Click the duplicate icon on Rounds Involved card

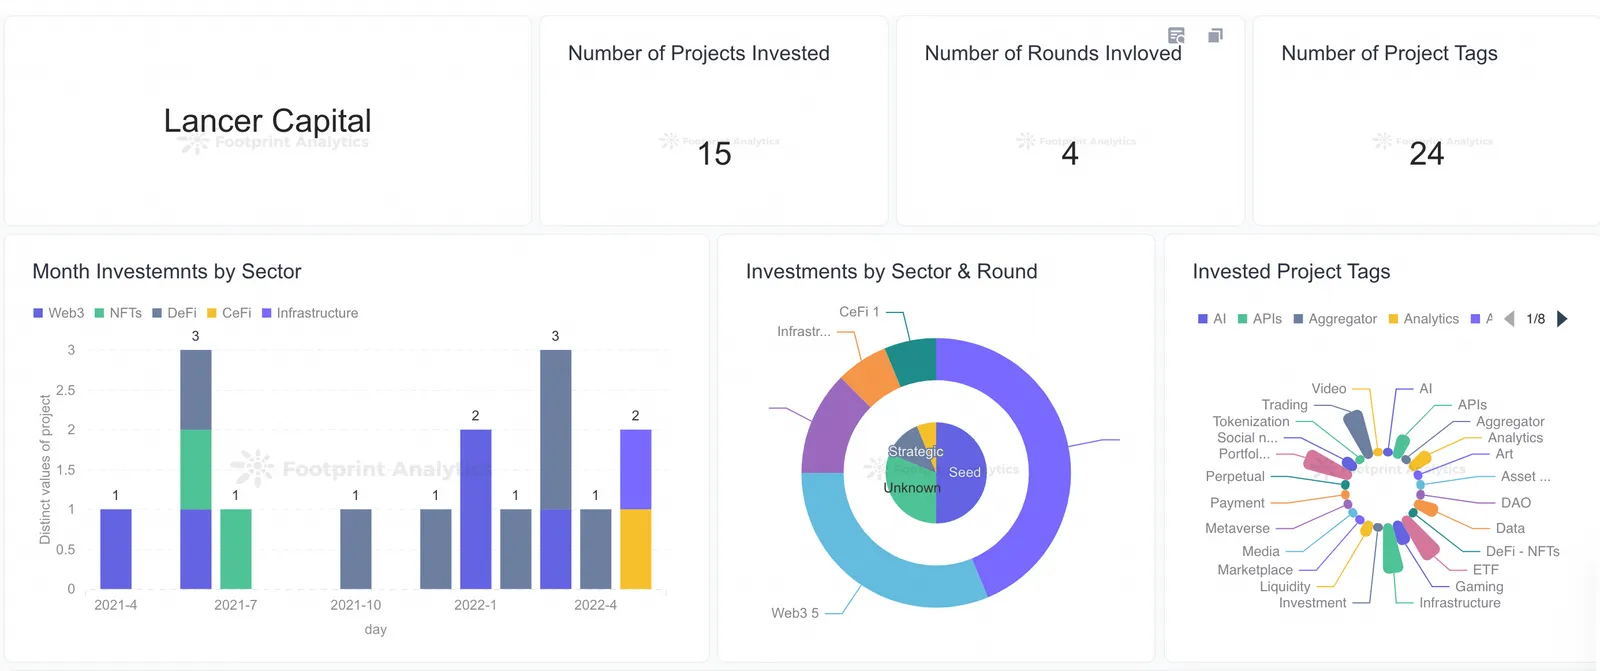point(1215,36)
